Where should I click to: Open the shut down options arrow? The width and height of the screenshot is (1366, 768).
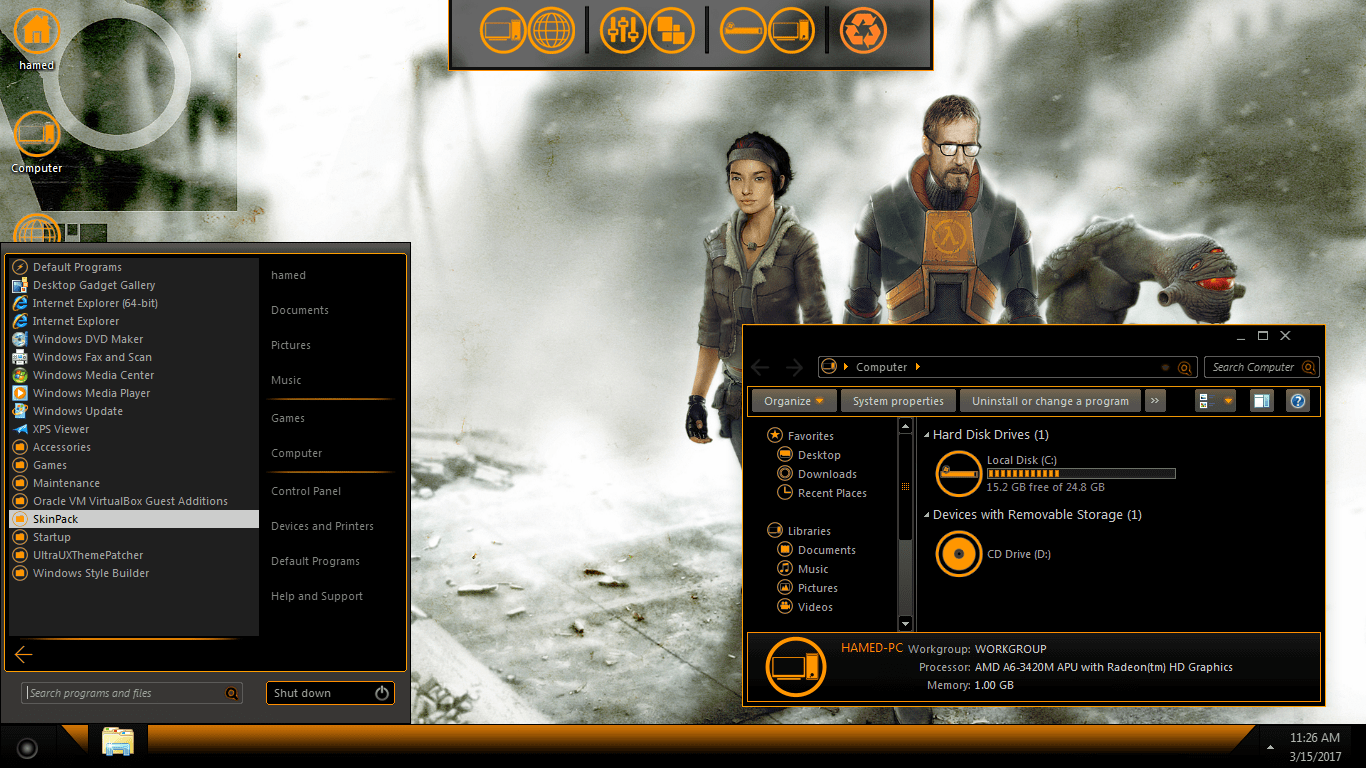382,693
